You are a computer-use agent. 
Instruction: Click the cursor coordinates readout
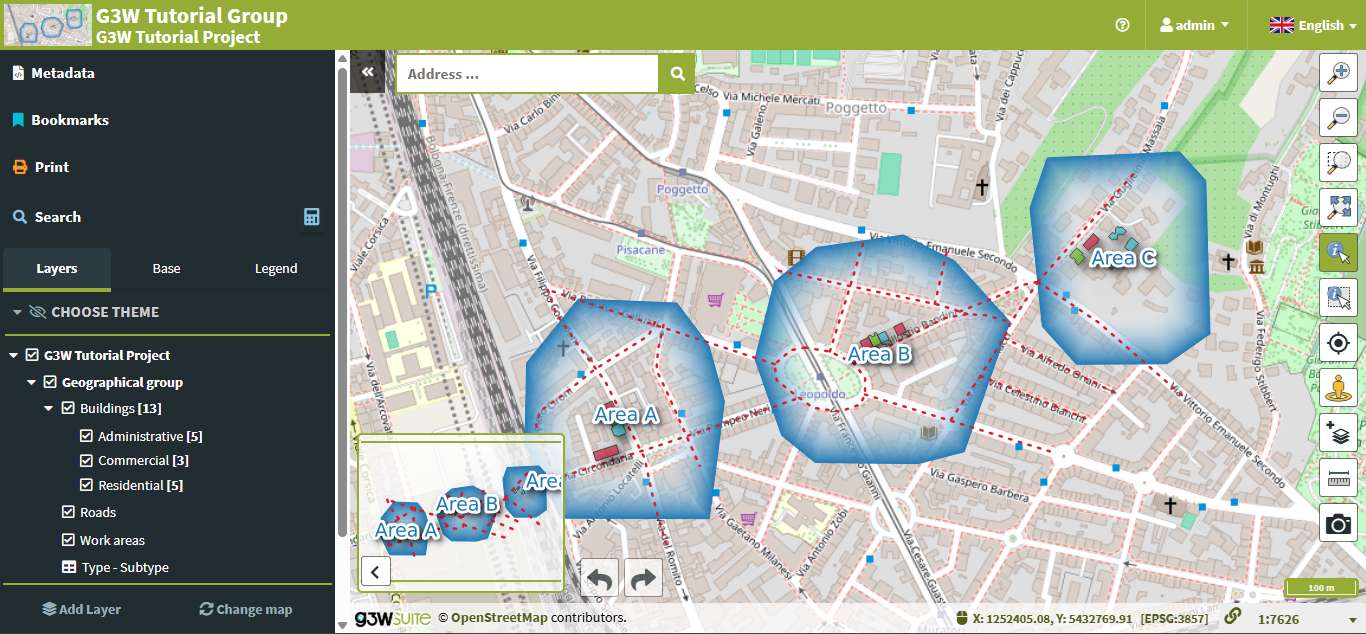1052,619
